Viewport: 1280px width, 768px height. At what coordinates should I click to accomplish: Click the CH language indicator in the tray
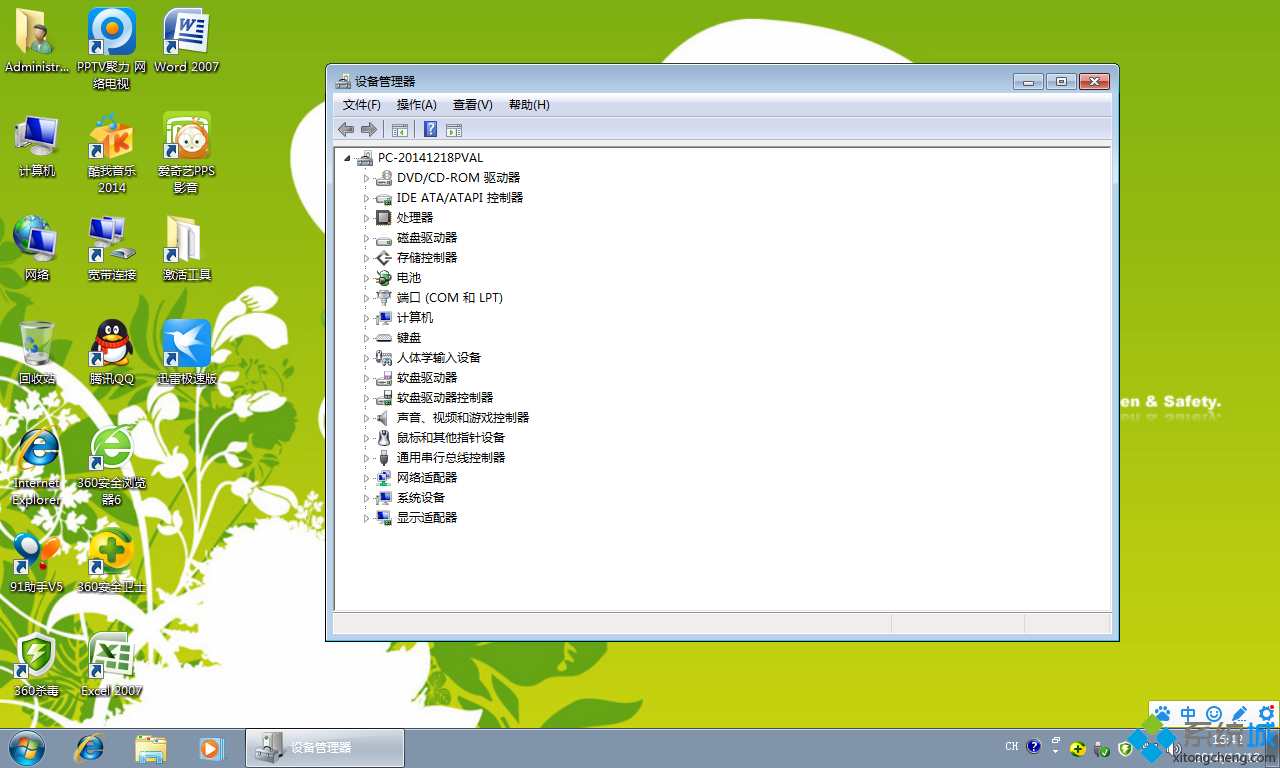coord(1011,746)
